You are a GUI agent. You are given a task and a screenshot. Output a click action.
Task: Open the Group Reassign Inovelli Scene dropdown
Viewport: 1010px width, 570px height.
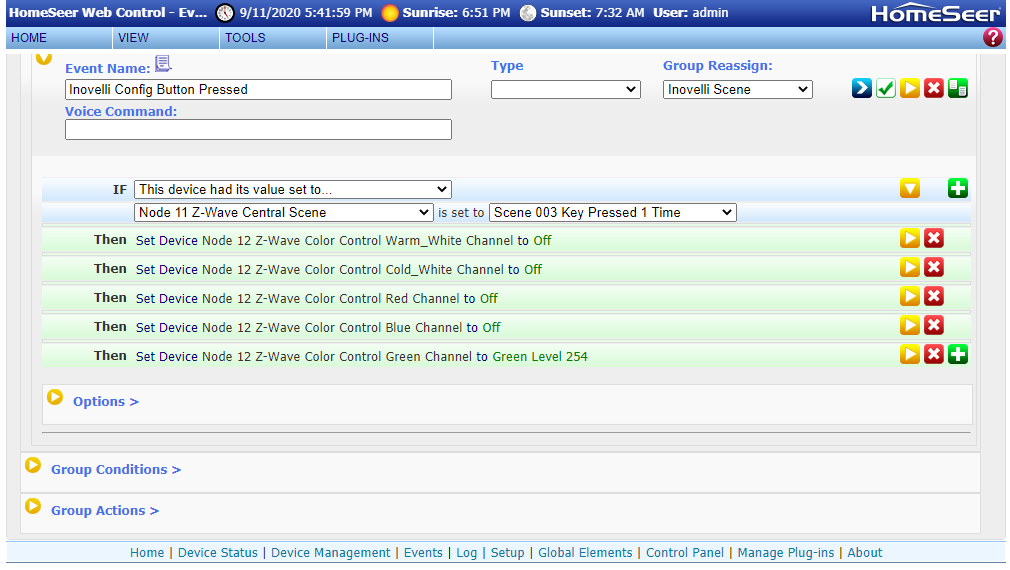738,90
